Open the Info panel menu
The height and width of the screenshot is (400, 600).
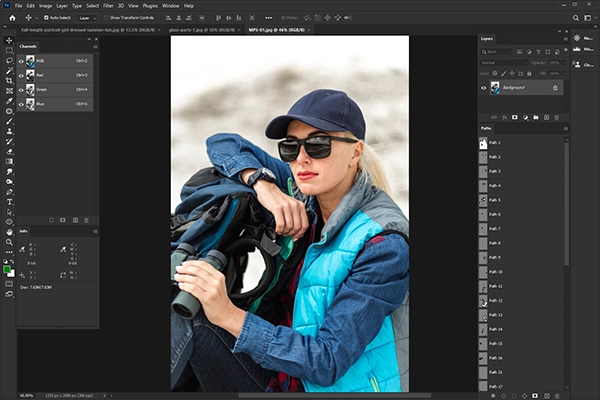95,231
